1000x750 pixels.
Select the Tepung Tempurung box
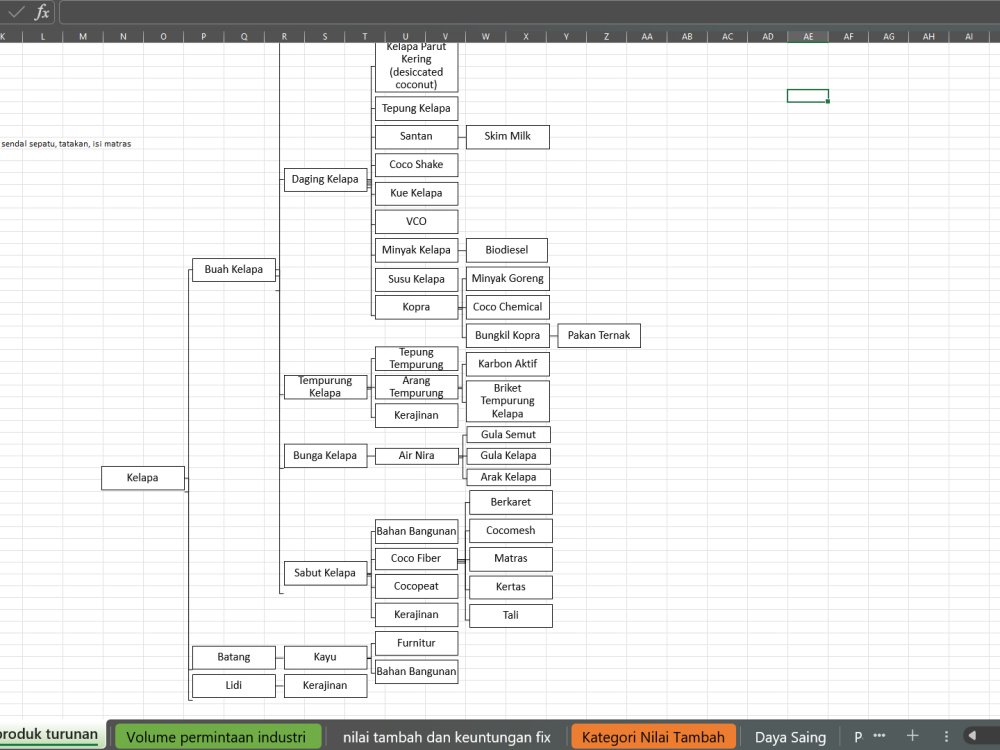[416, 358]
